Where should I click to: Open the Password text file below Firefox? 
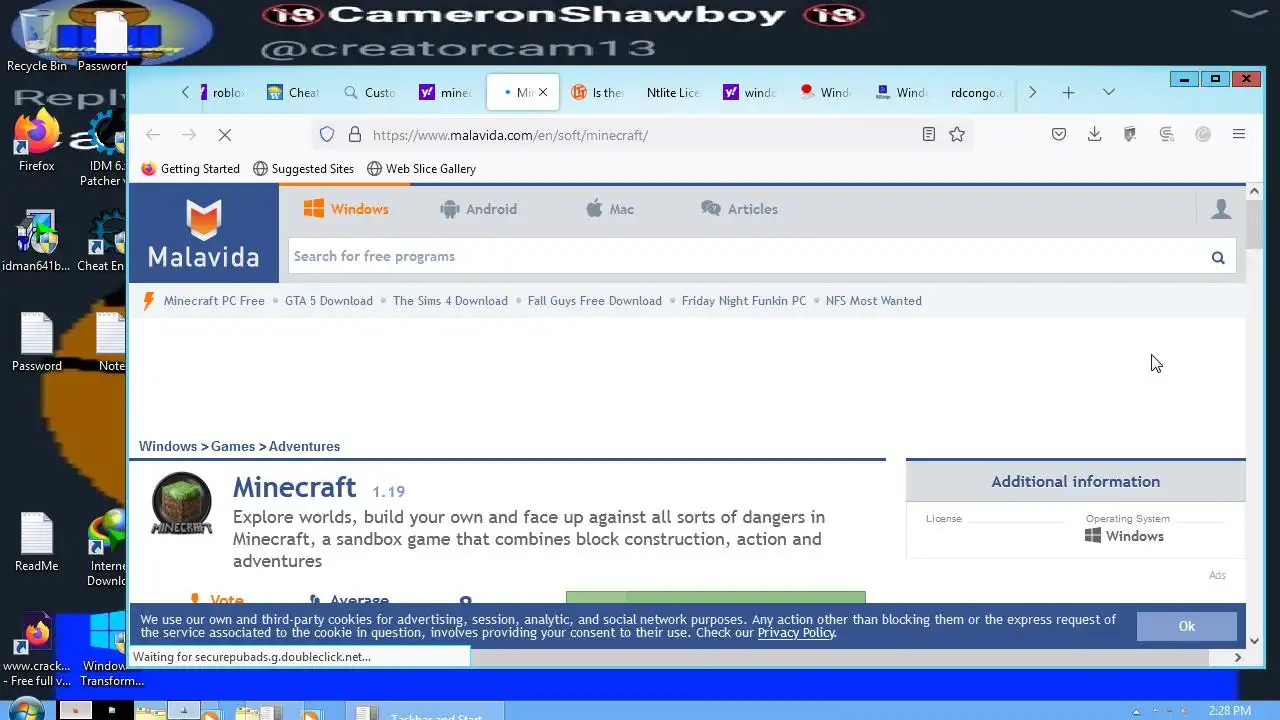[x=36, y=341]
